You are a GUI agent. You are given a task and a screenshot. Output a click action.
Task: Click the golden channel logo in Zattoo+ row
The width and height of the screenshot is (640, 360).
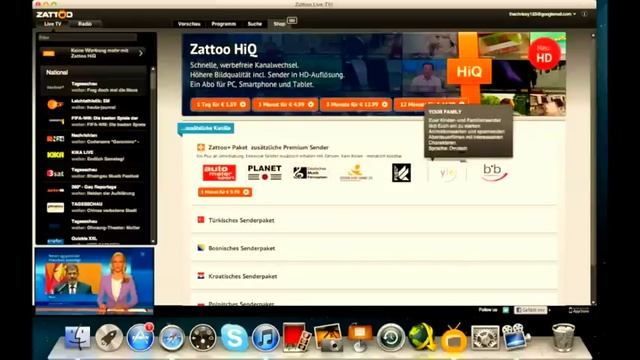pos(356,173)
